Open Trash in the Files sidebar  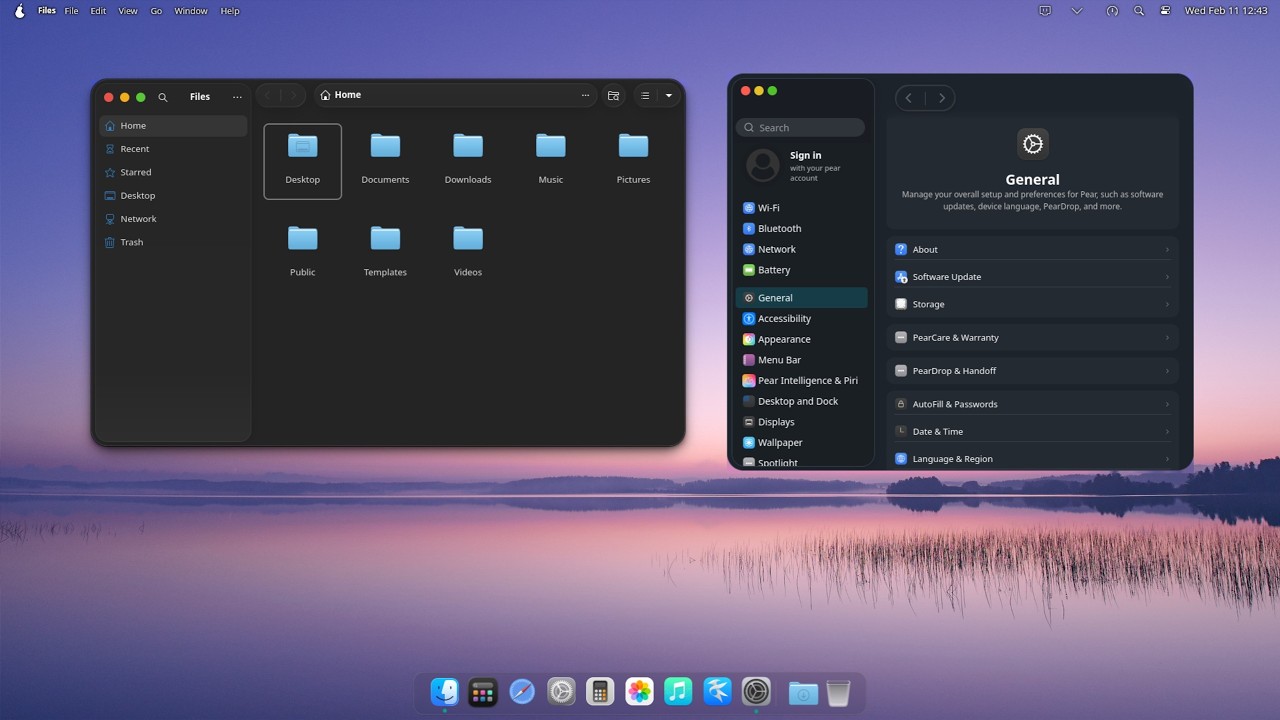pyautogui.click(x=173, y=242)
